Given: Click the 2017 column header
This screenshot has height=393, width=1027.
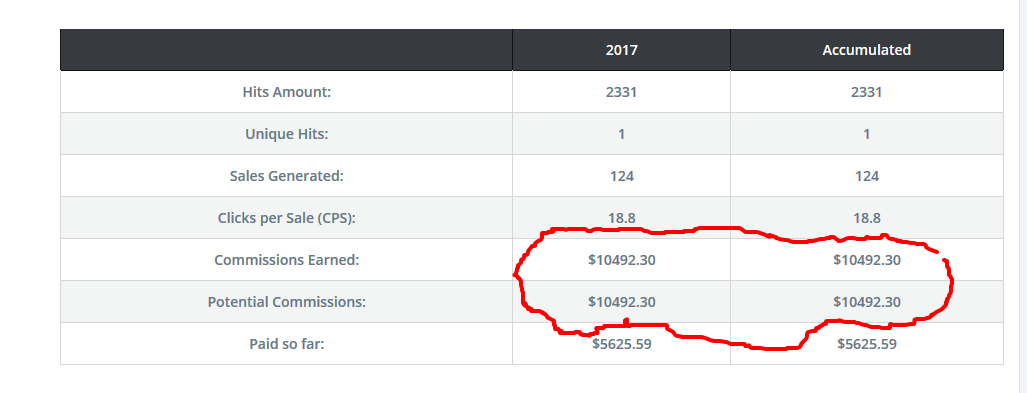Looking at the screenshot, I should [x=621, y=50].
